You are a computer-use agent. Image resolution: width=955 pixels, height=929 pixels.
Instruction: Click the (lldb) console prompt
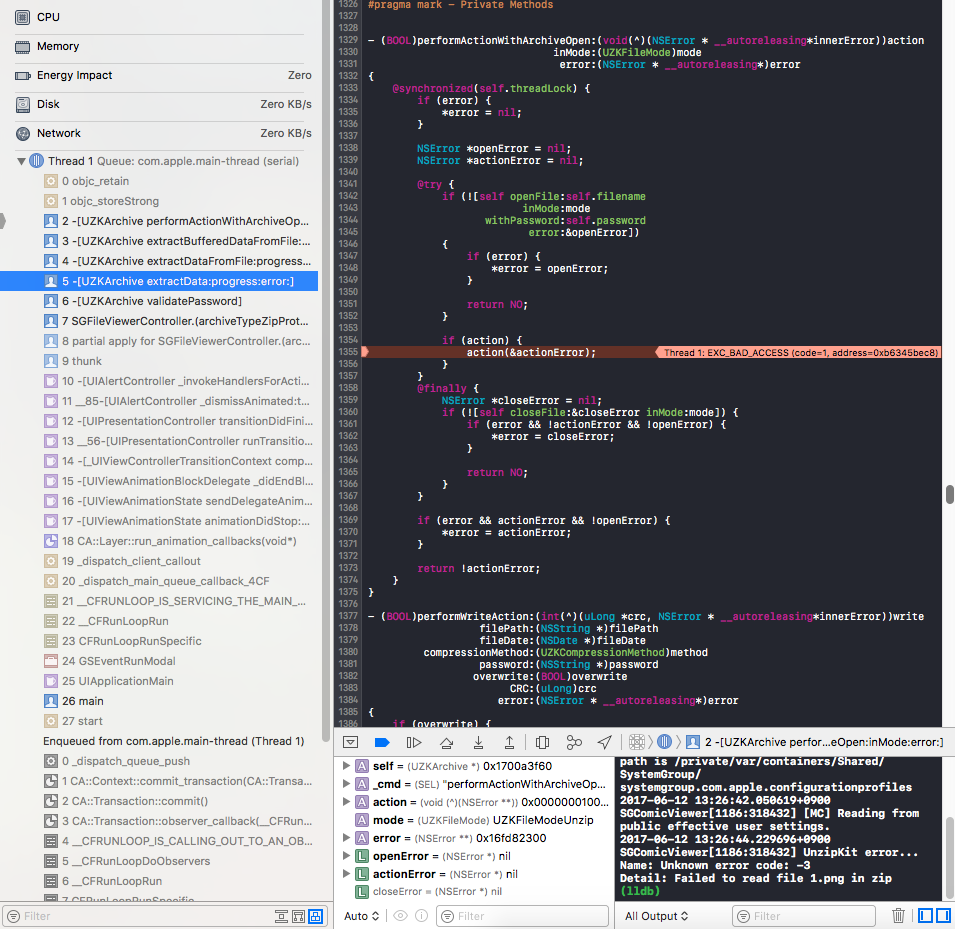tap(640, 891)
